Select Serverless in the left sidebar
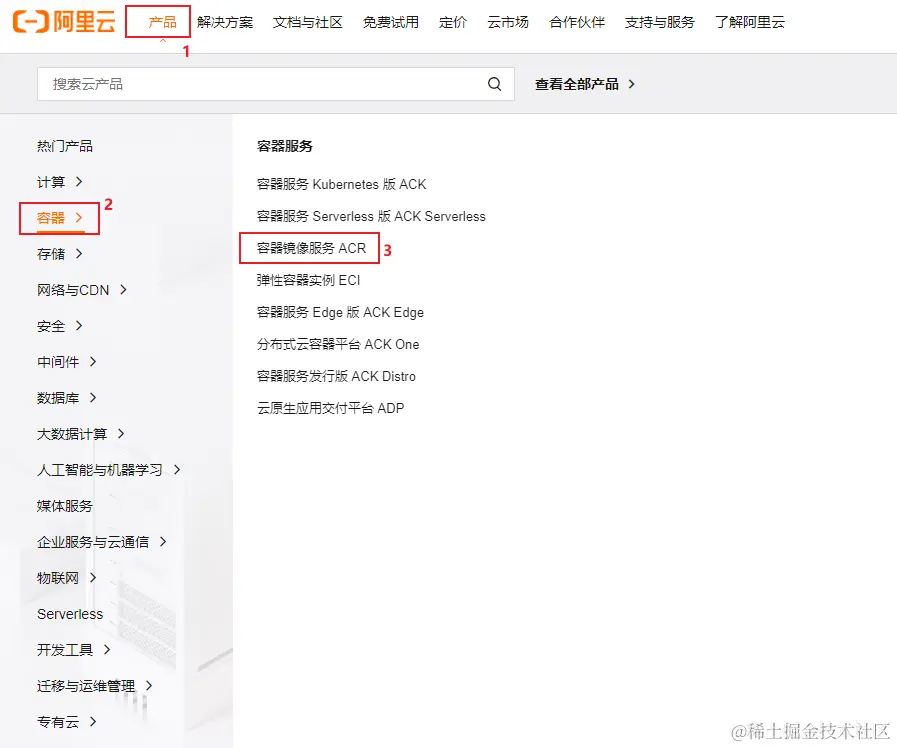Screen dimensions: 897x748 (69, 614)
